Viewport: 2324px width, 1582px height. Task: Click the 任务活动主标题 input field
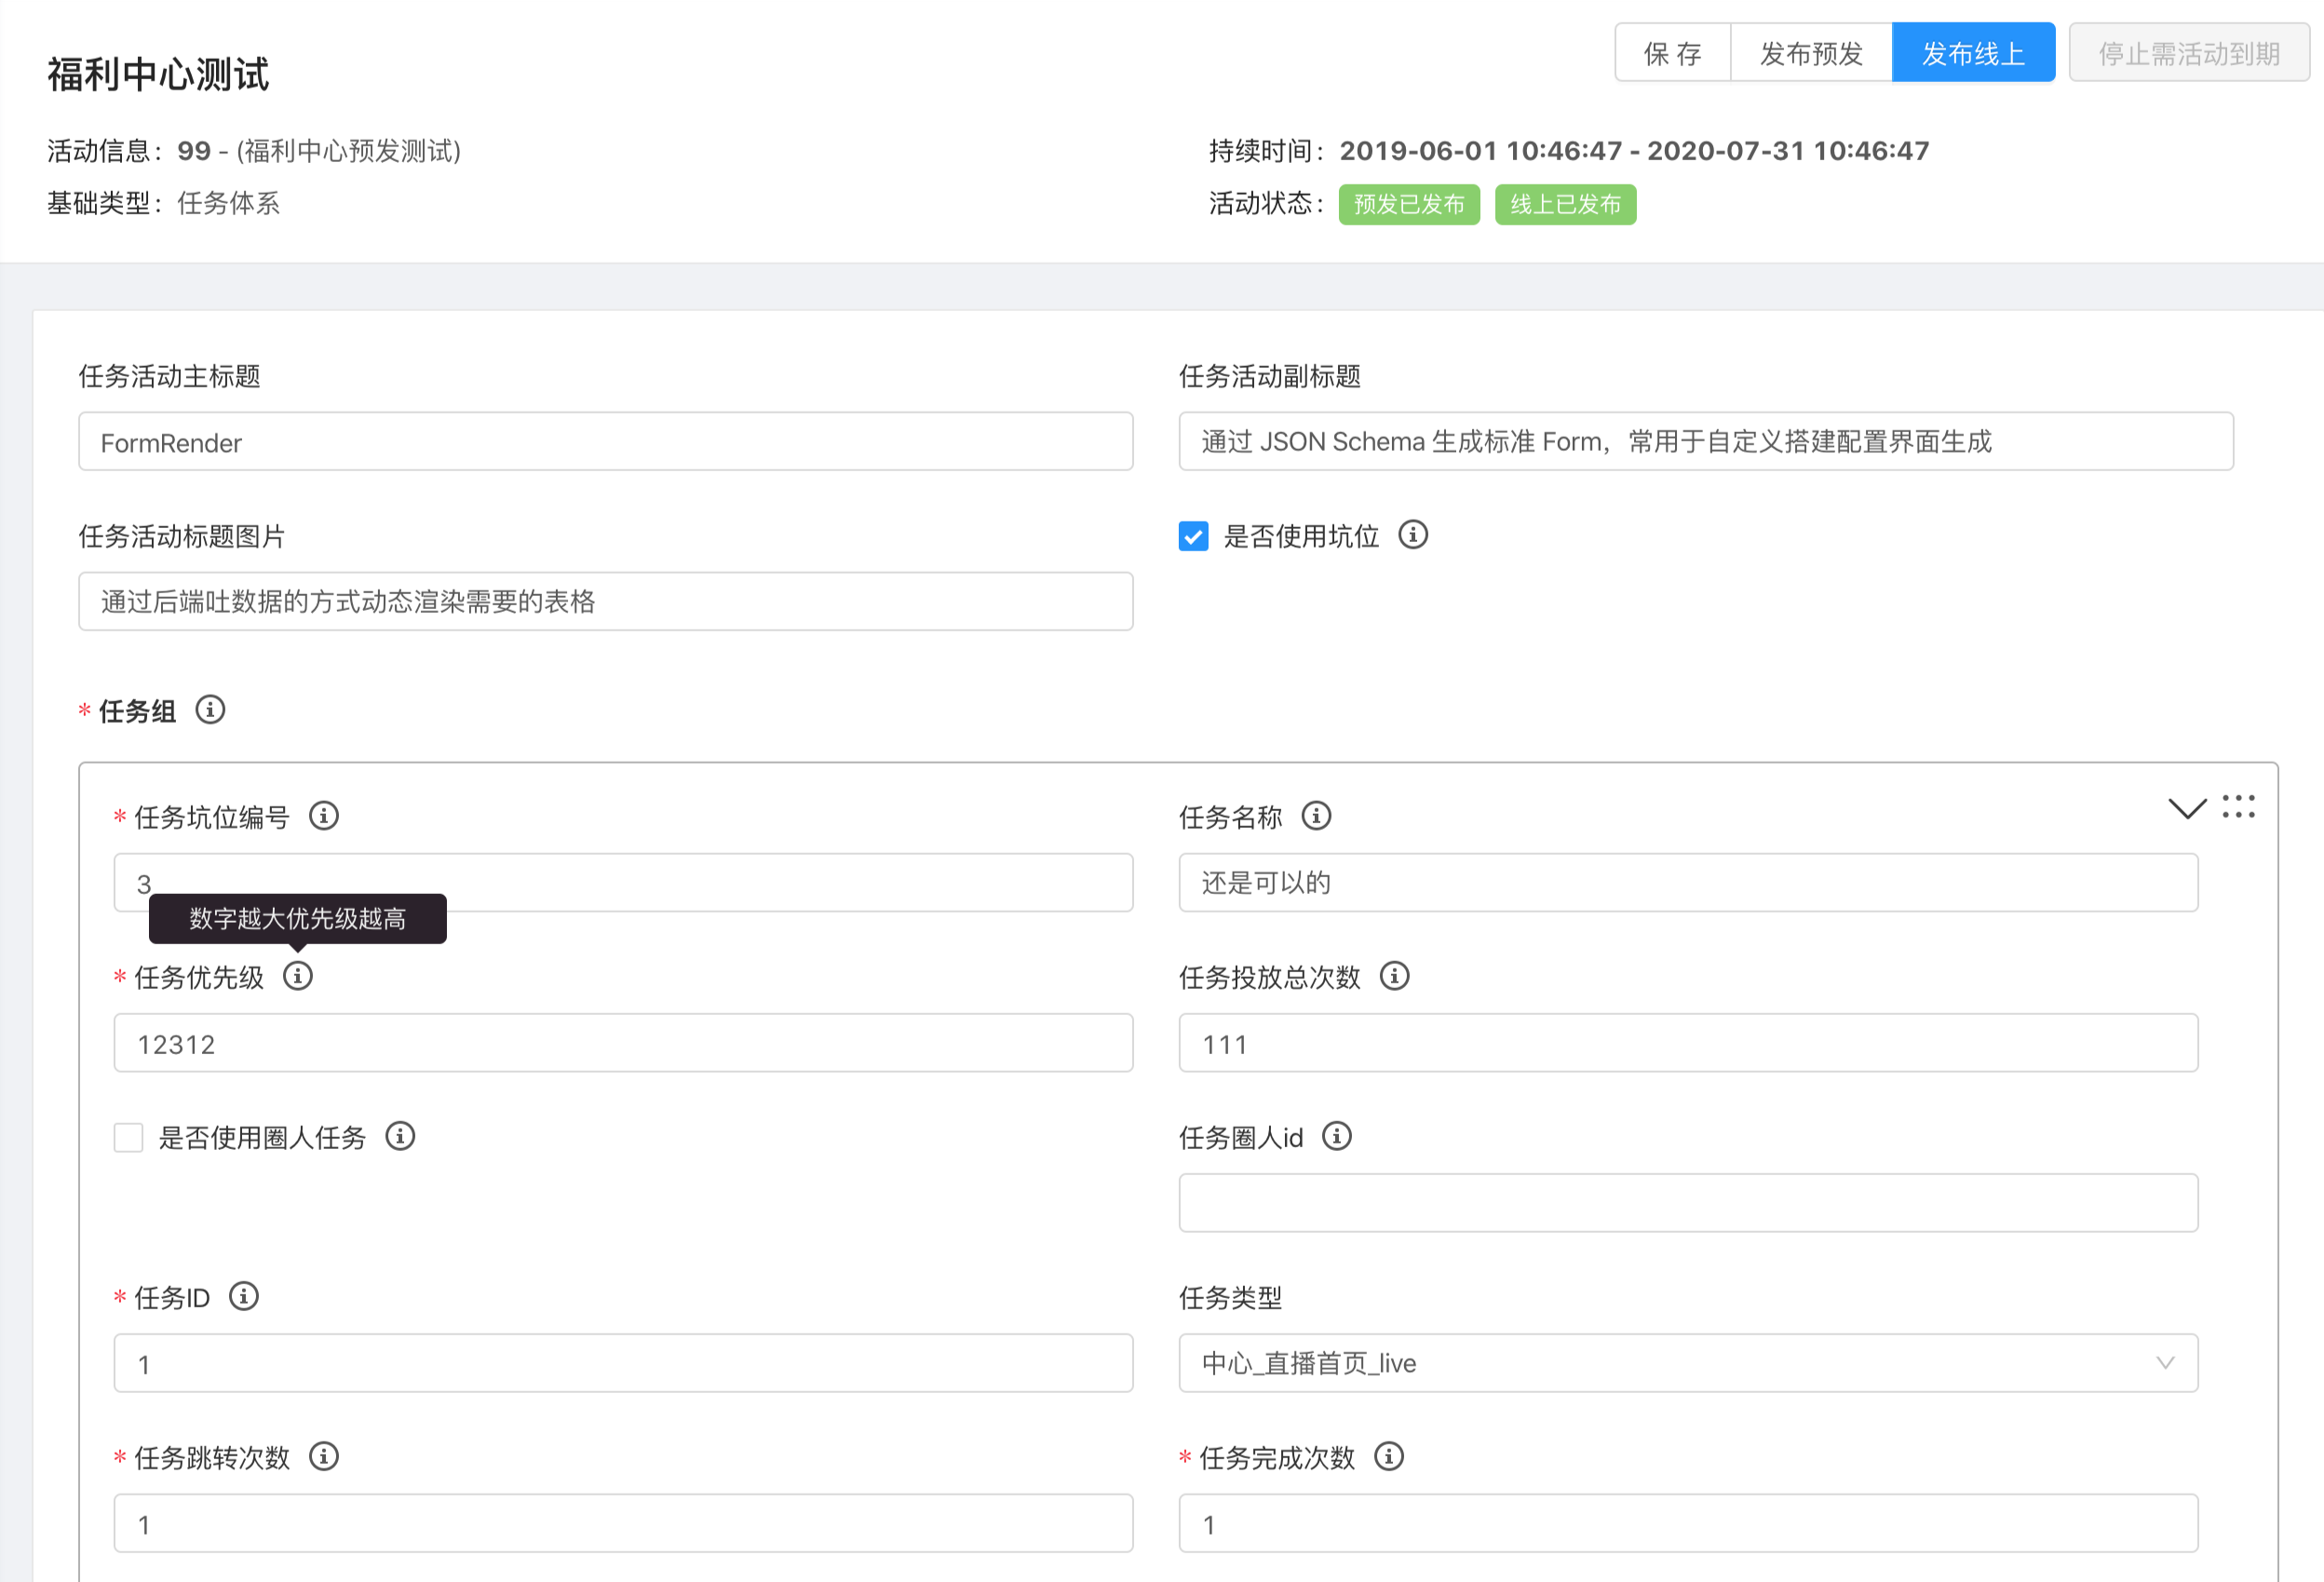pos(605,442)
